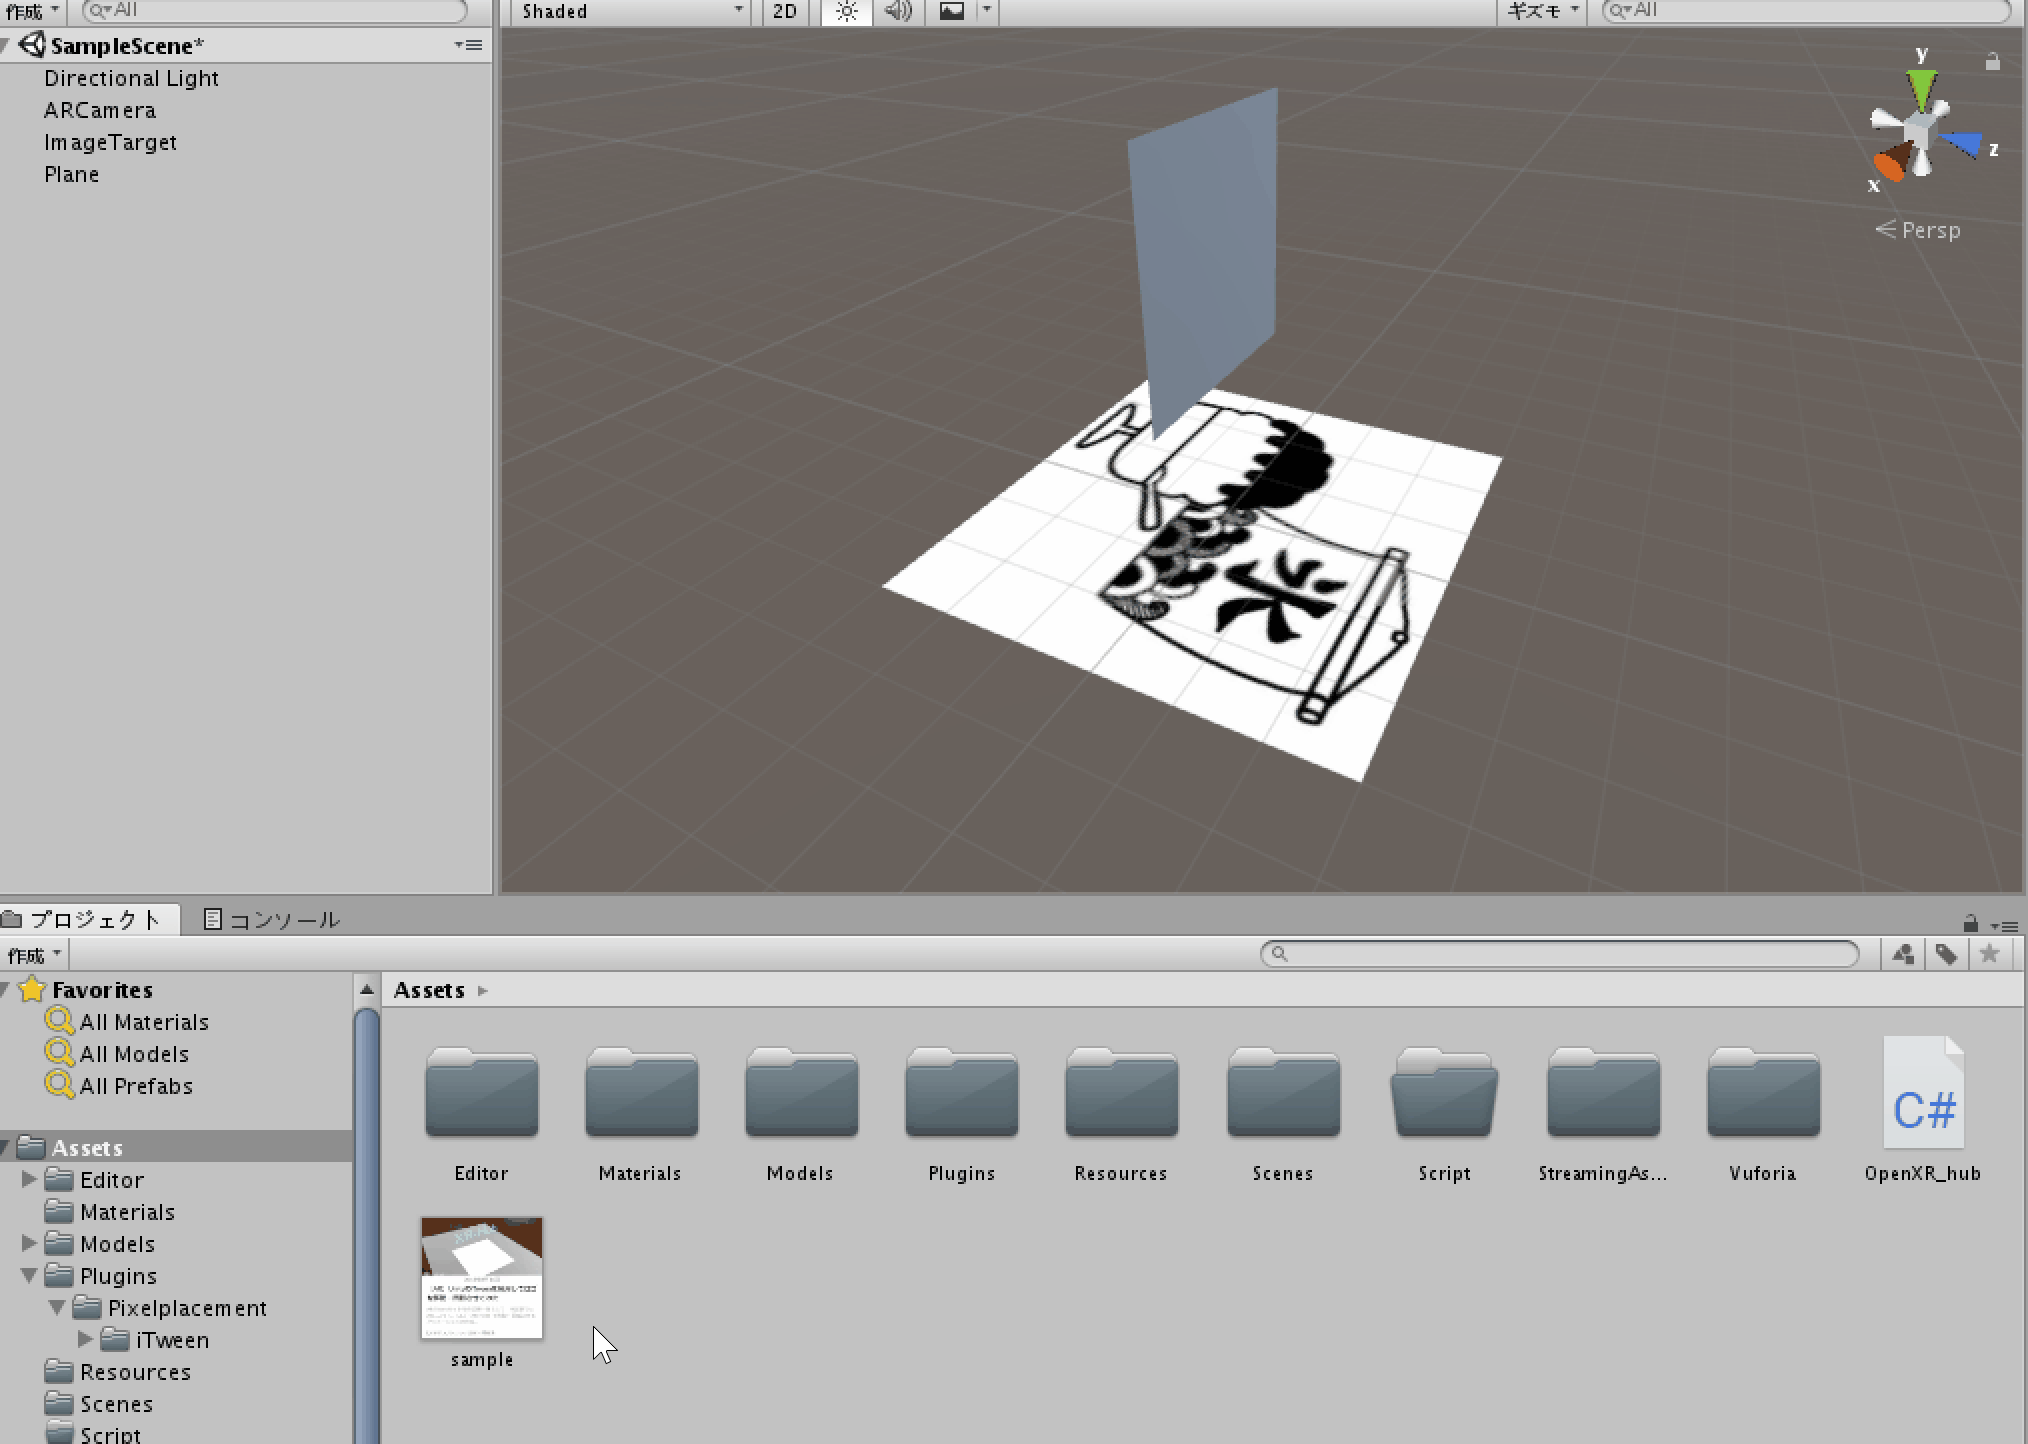
Task: Toggle 2D view mode in Scene toolbar
Action: [x=783, y=12]
